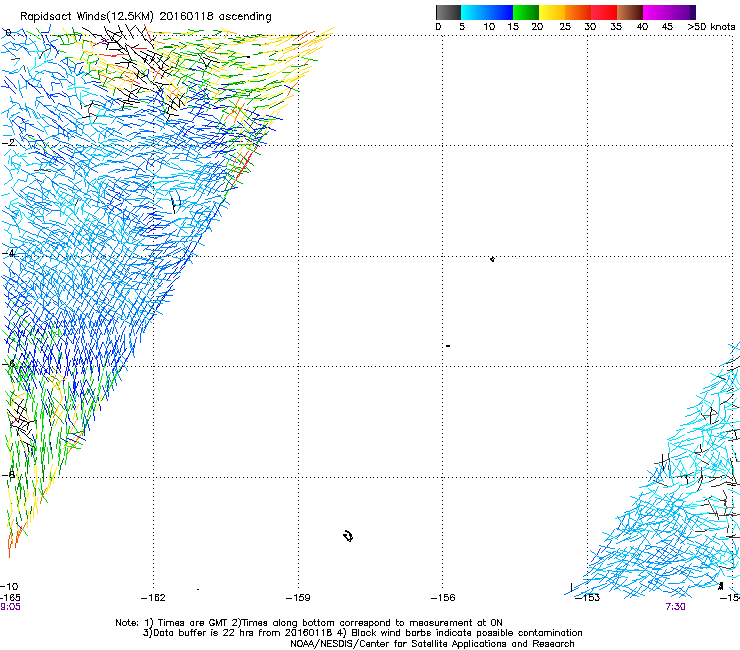Click the -162 longitude axis label
The image size is (740, 650).
pyautogui.click(x=153, y=598)
